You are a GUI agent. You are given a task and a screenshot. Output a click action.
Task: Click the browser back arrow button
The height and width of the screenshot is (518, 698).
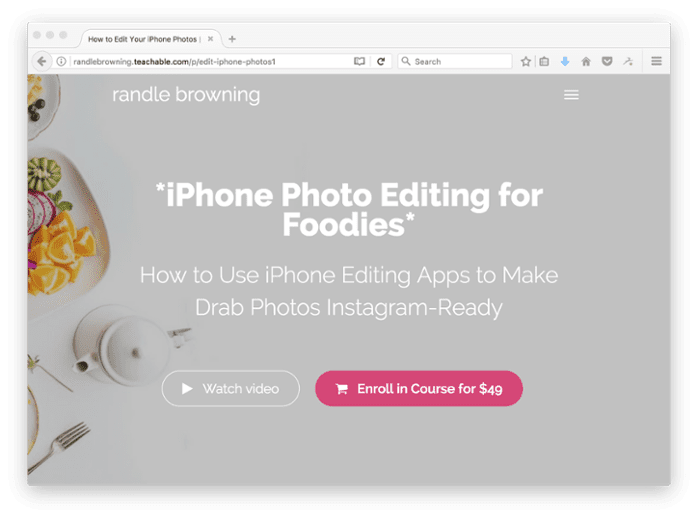coord(42,61)
